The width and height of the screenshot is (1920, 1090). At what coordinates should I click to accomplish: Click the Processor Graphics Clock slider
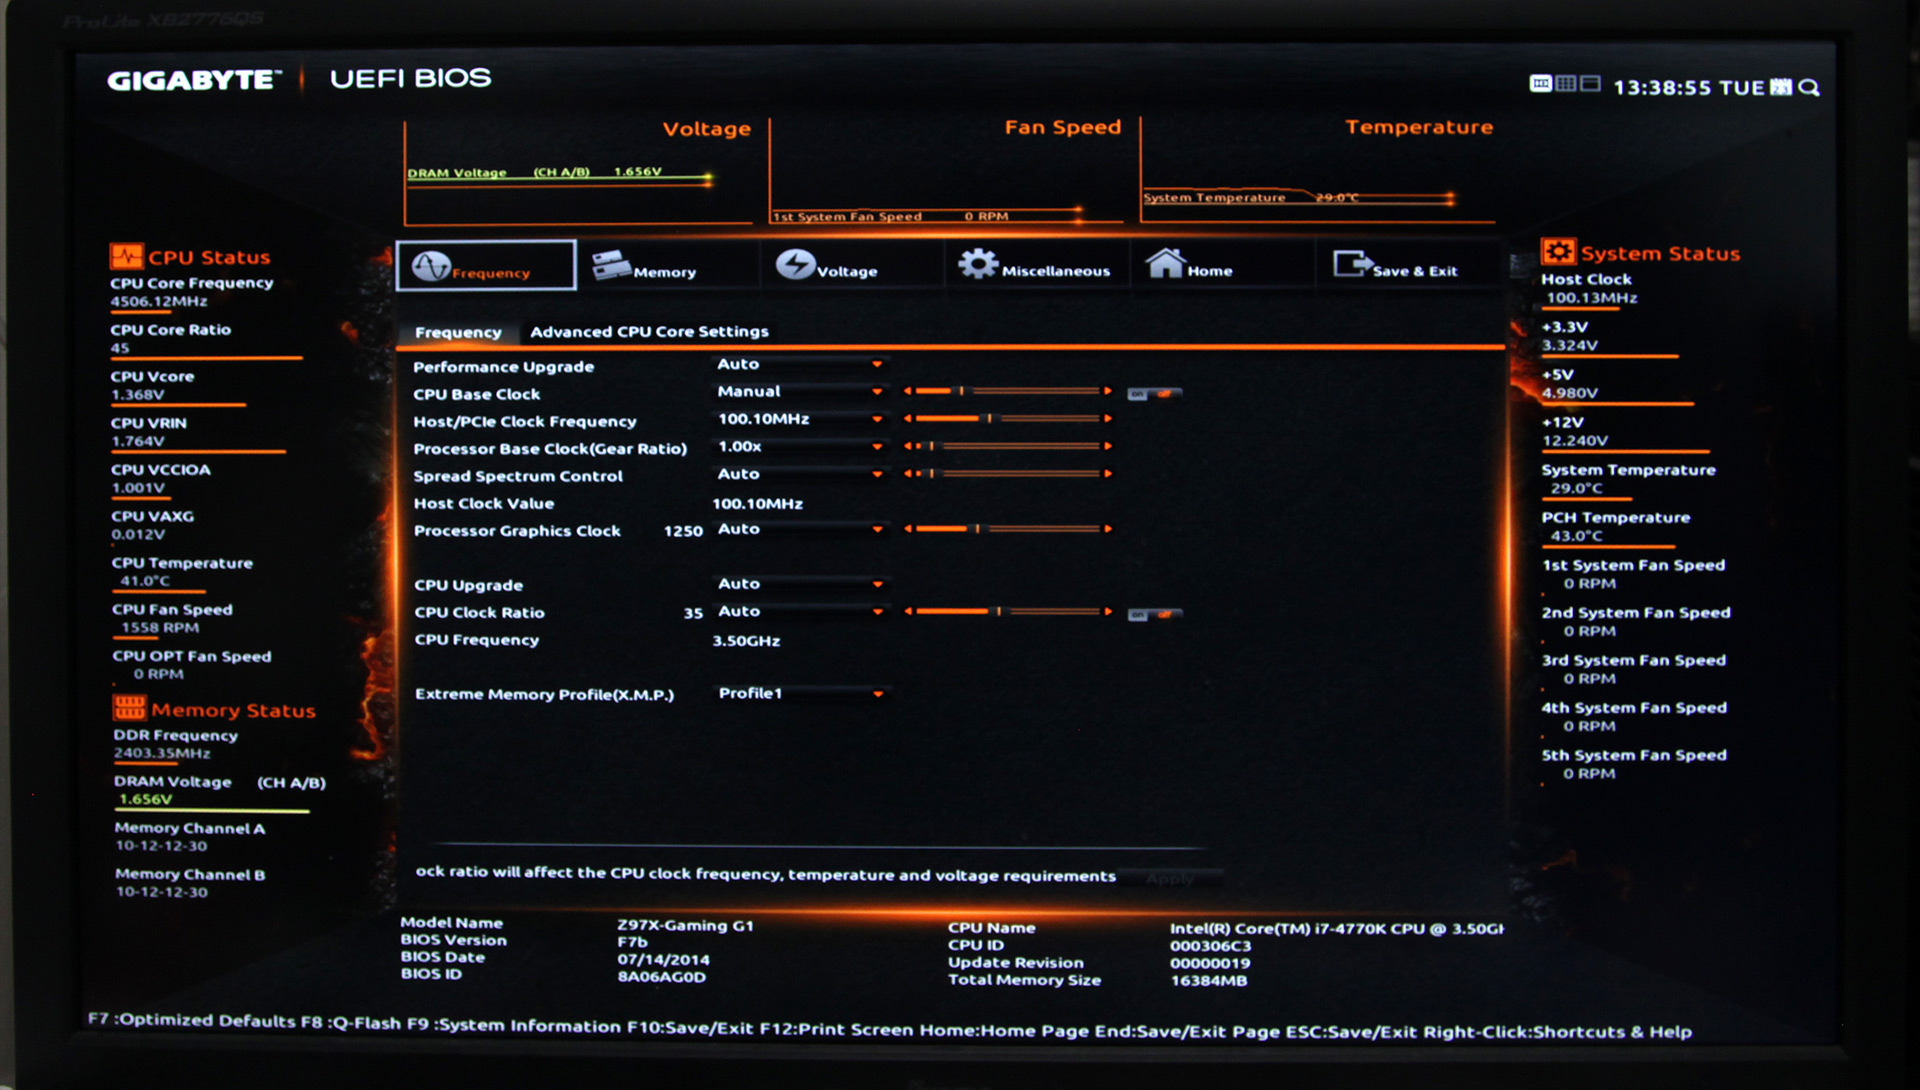[1008, 529]
